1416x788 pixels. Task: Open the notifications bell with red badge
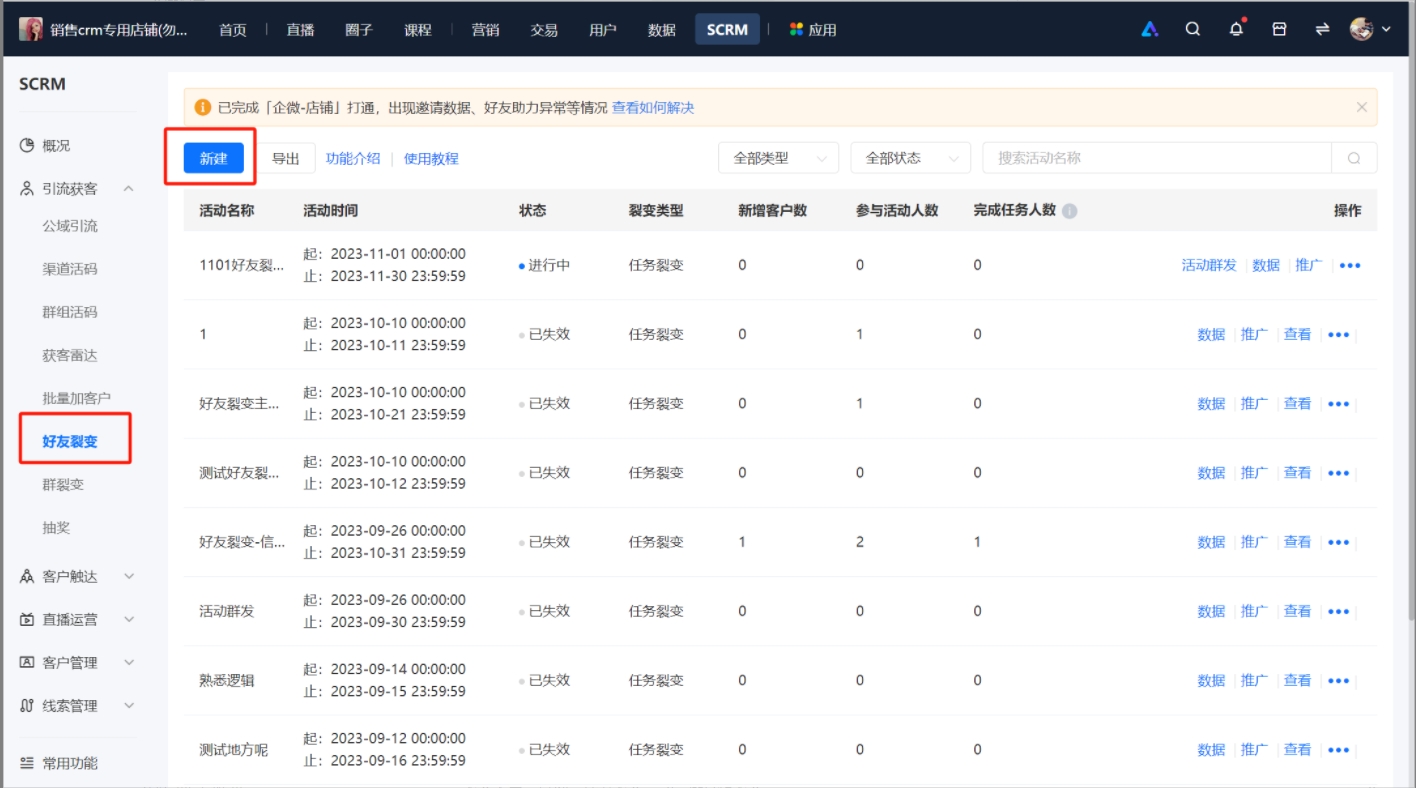tap(1235, 29)
